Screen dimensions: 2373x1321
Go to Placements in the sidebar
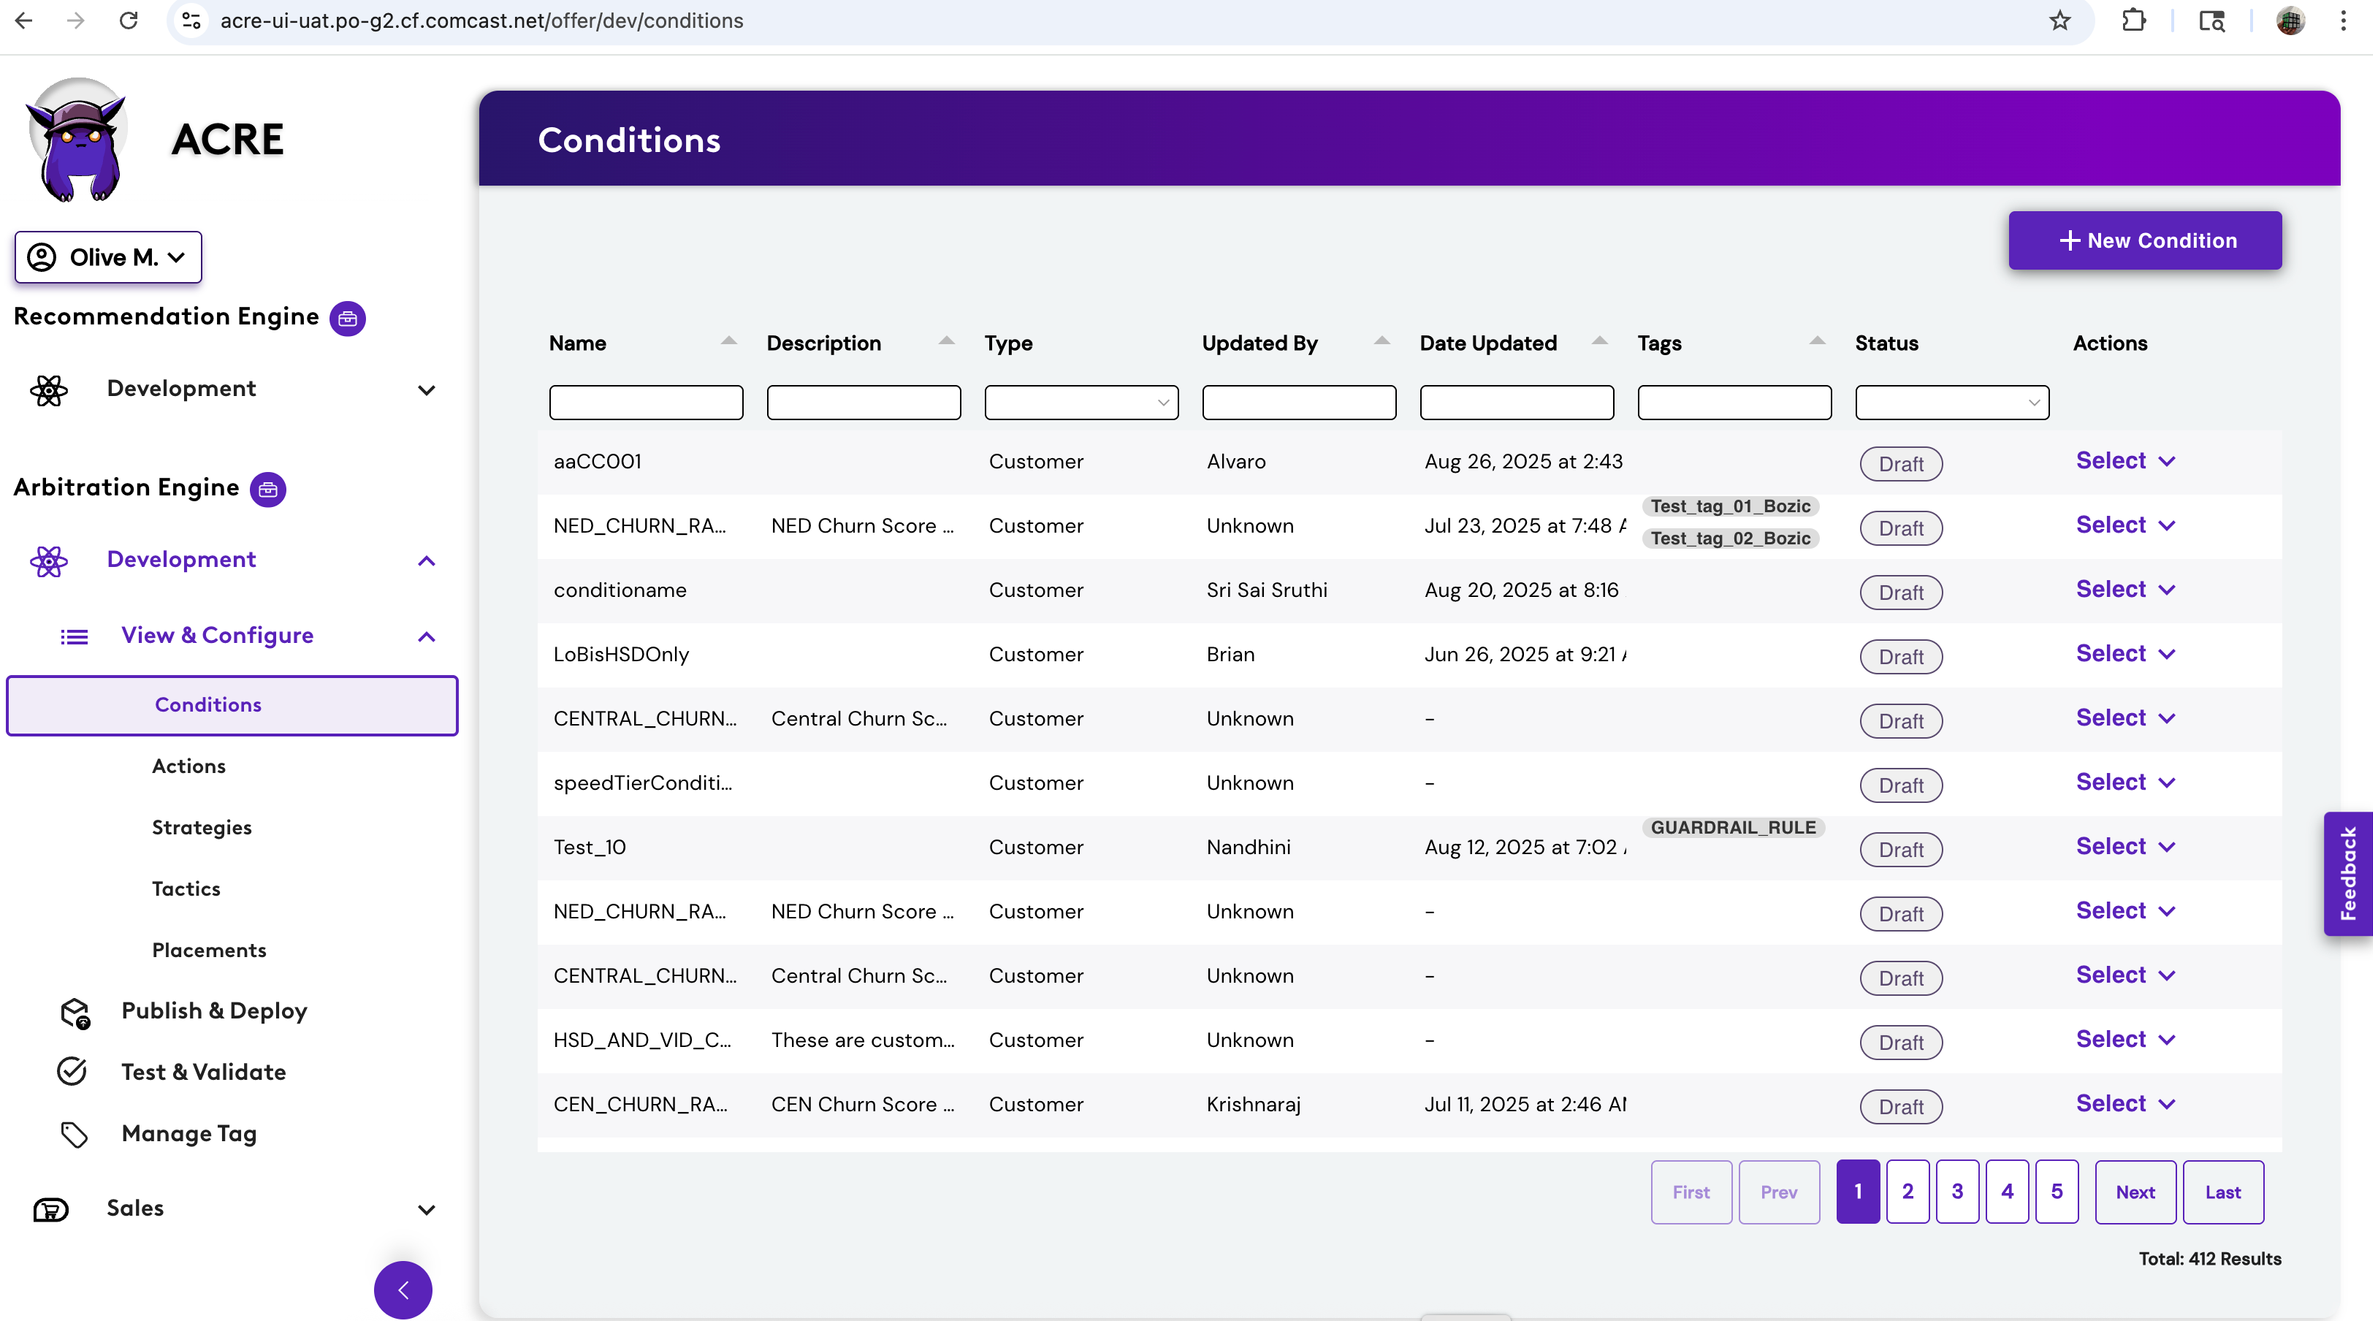[209, 951]
